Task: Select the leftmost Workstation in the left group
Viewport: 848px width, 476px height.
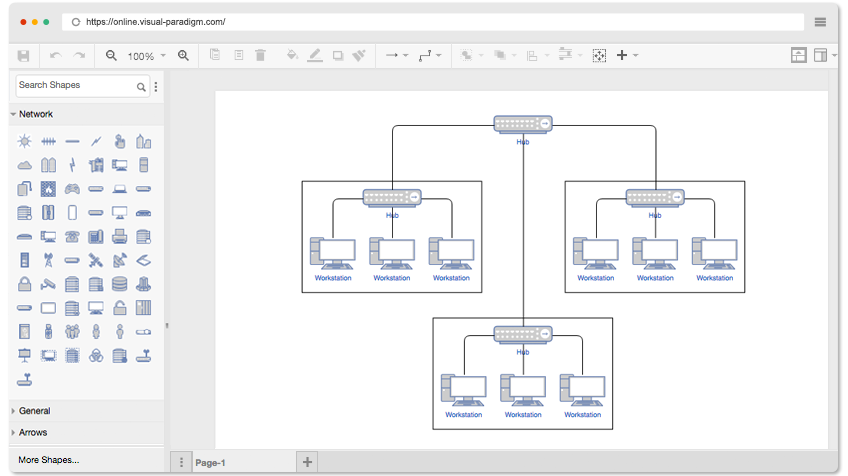Action: coord(333,254)
